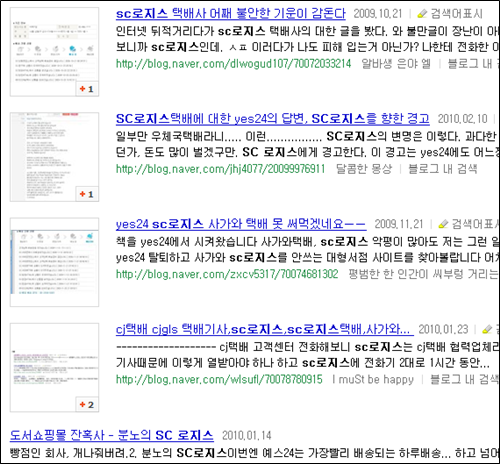500x464 pixels.
Task: Click date text 2010.02.10
Action: 463,119
